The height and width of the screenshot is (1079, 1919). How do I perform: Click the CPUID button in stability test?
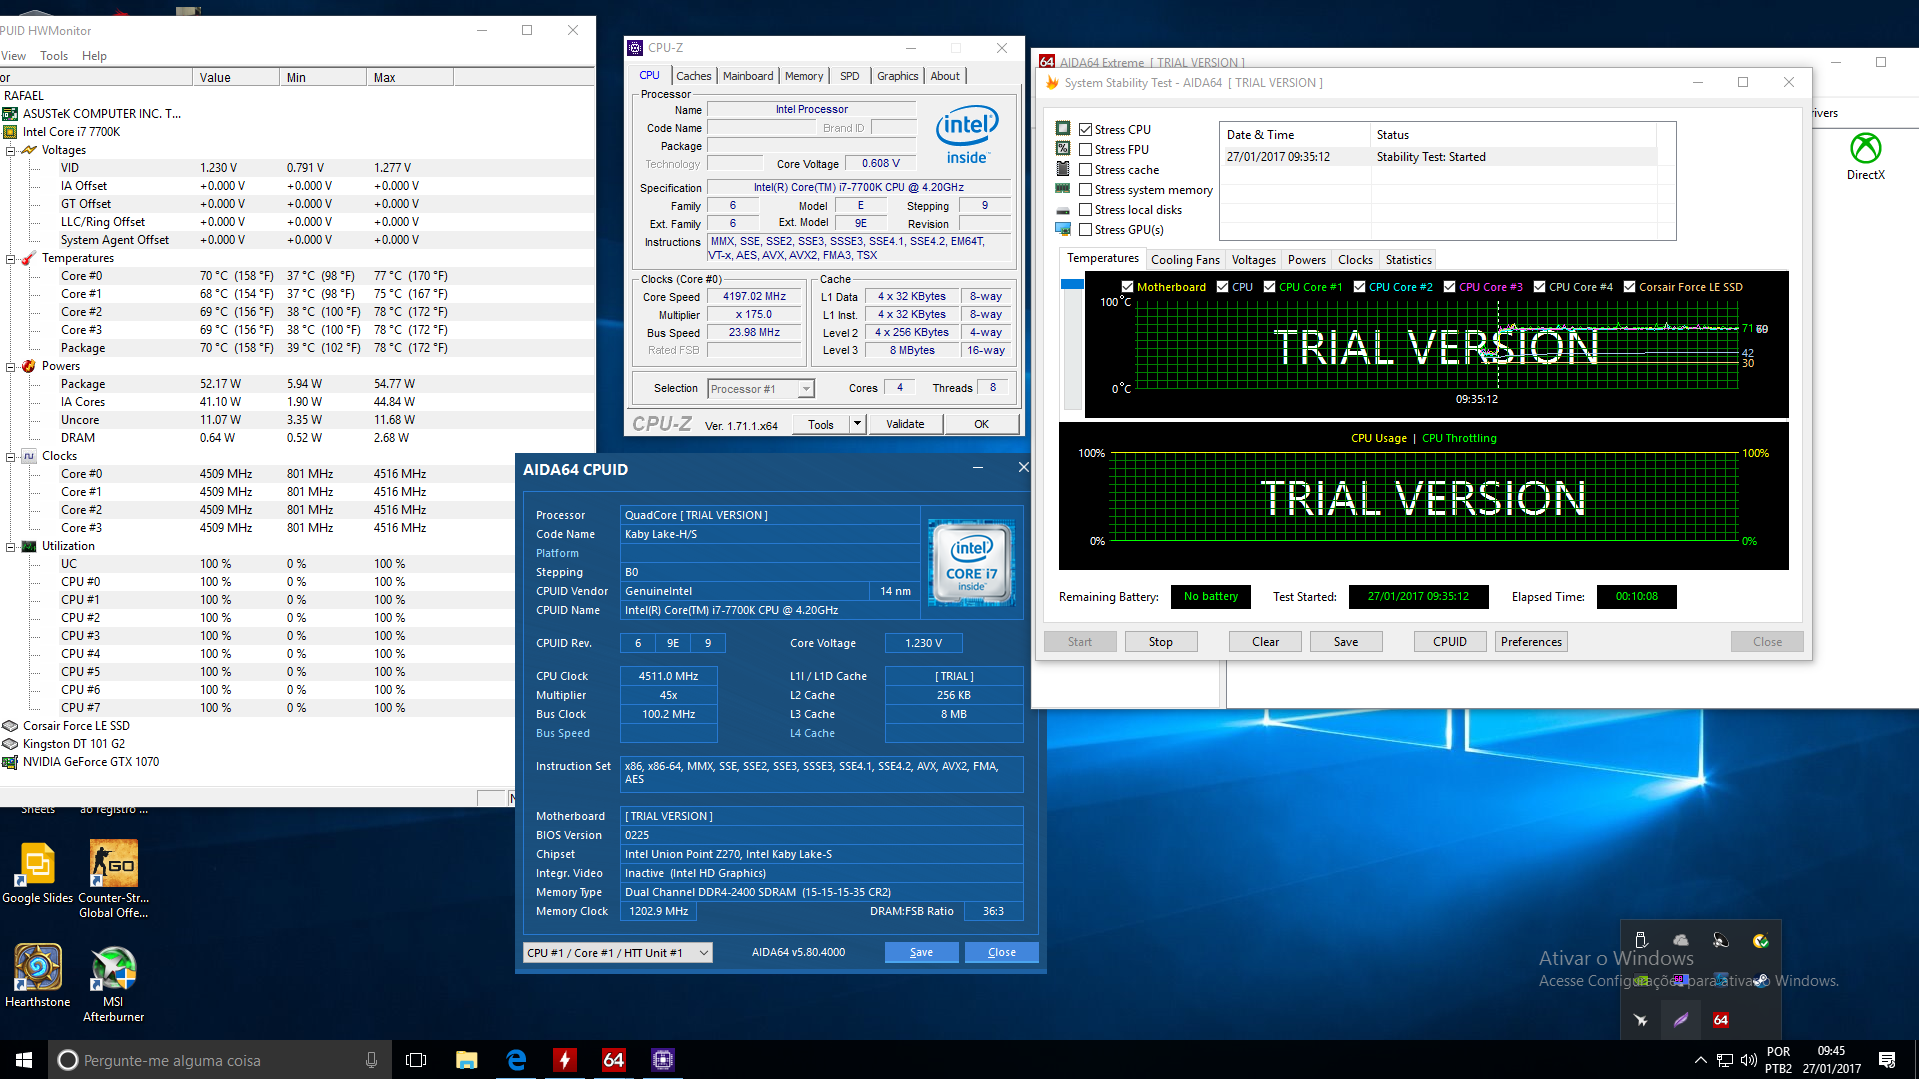(x=1449, y=642)
